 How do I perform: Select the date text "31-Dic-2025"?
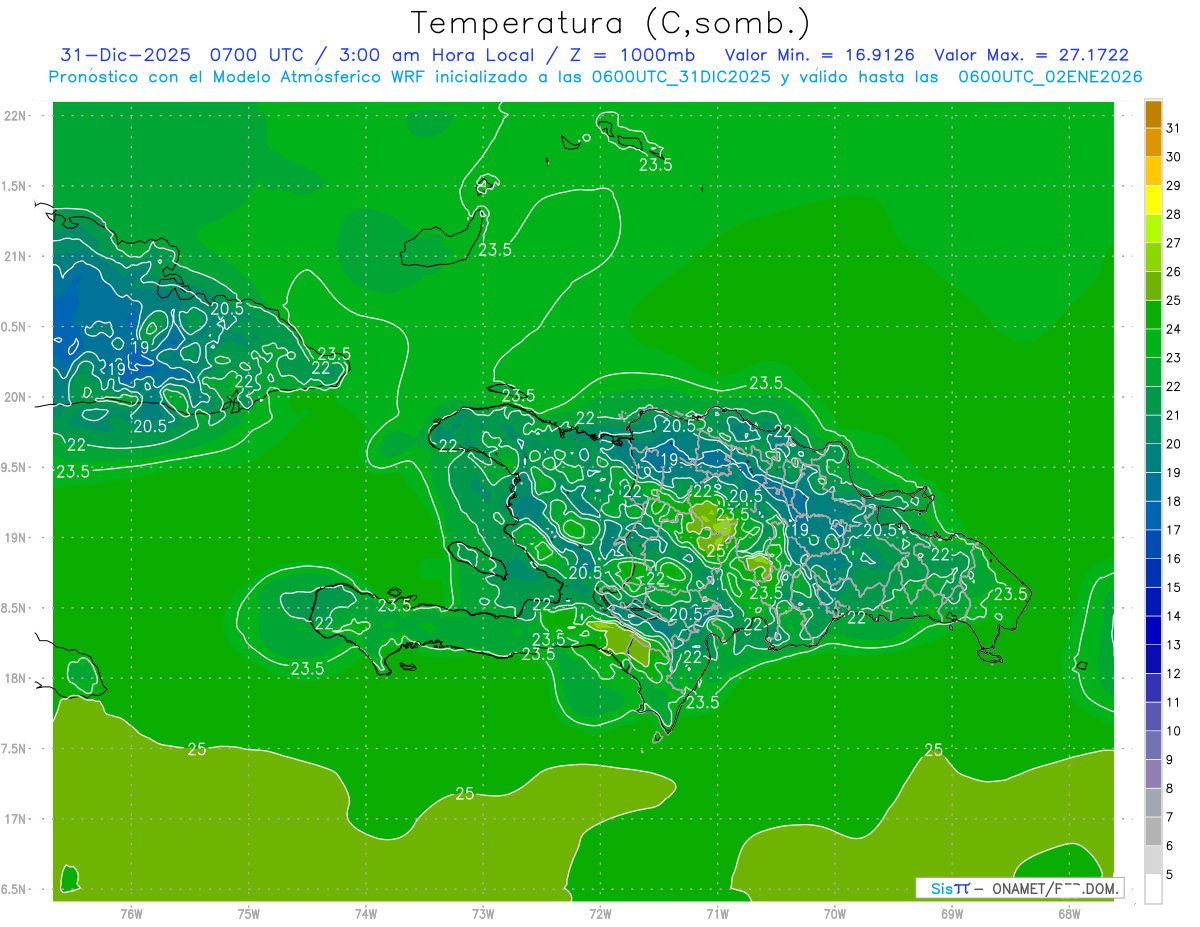[125, 55]
